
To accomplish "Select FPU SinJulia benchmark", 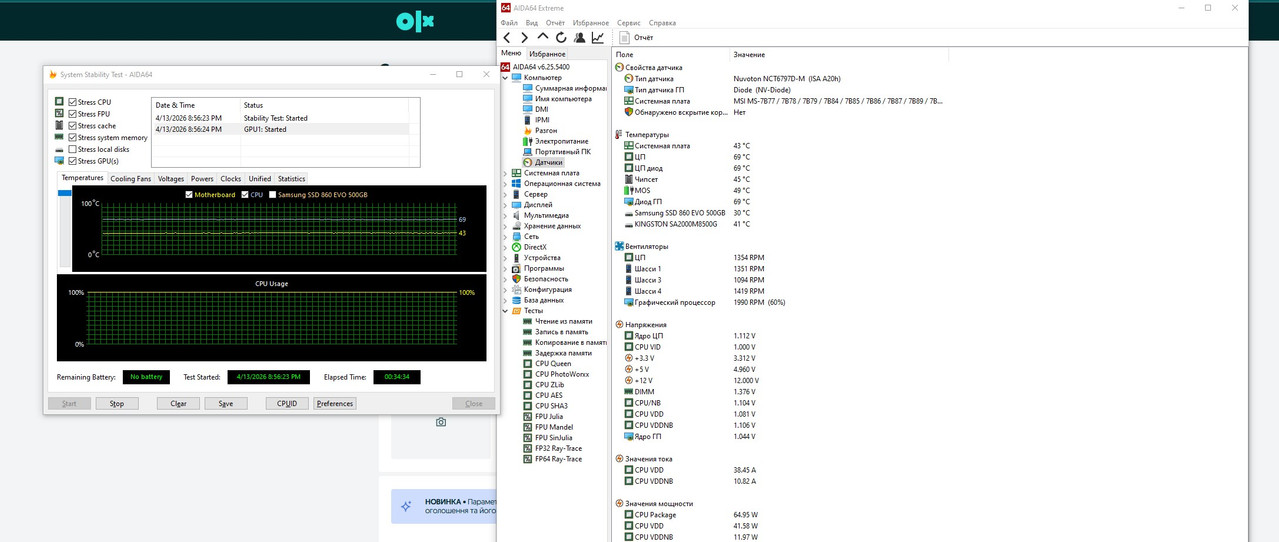I will (555, 437).
